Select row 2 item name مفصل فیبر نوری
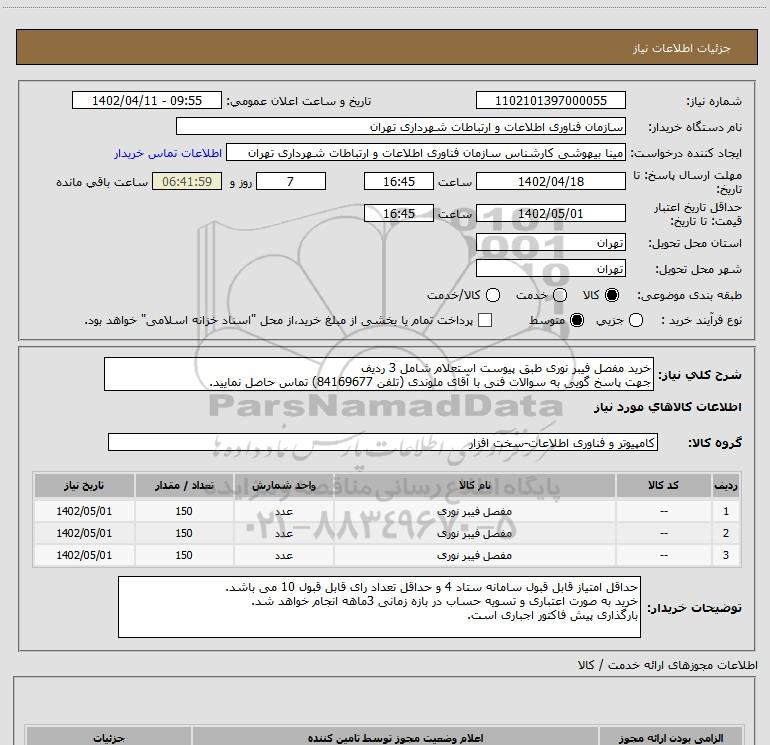770x745 pixels. [474, 533]
